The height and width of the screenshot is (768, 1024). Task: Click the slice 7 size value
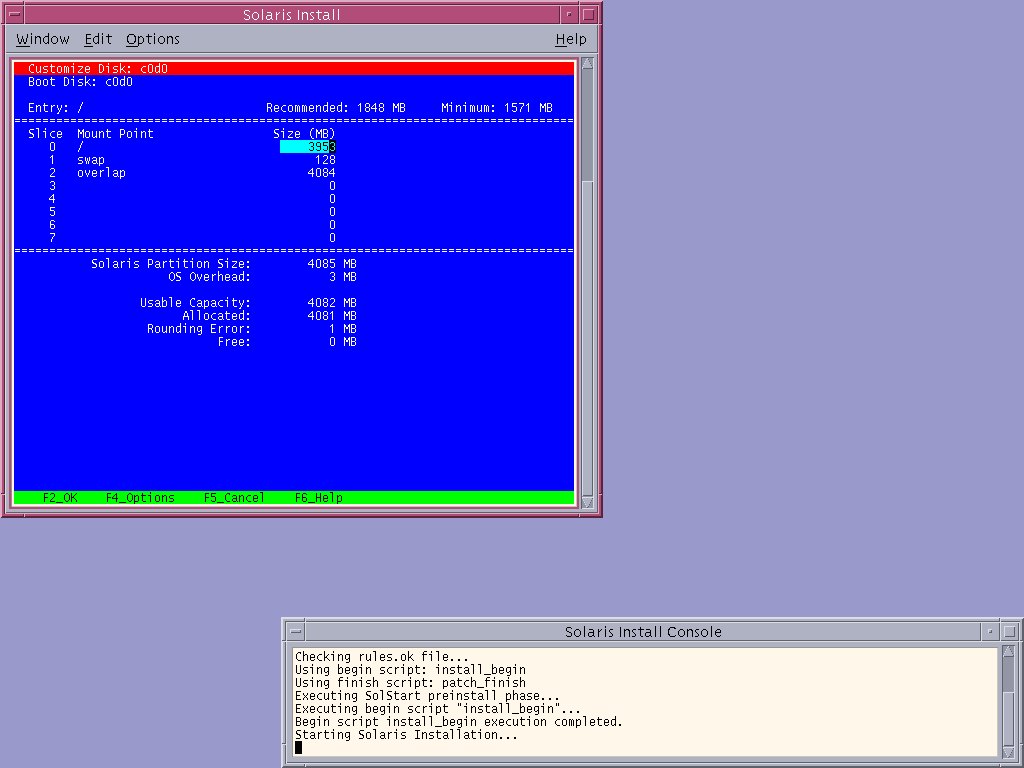tap(332, 238)
